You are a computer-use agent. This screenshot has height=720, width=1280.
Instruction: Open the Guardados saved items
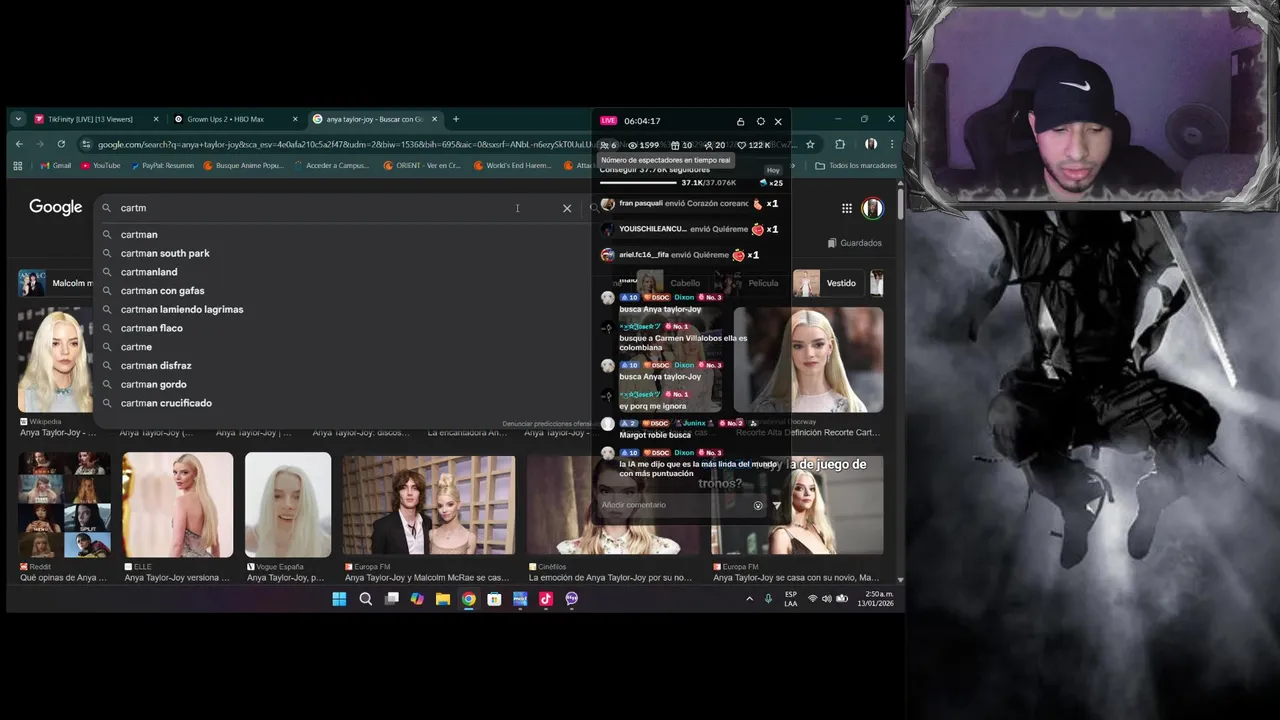855,243
